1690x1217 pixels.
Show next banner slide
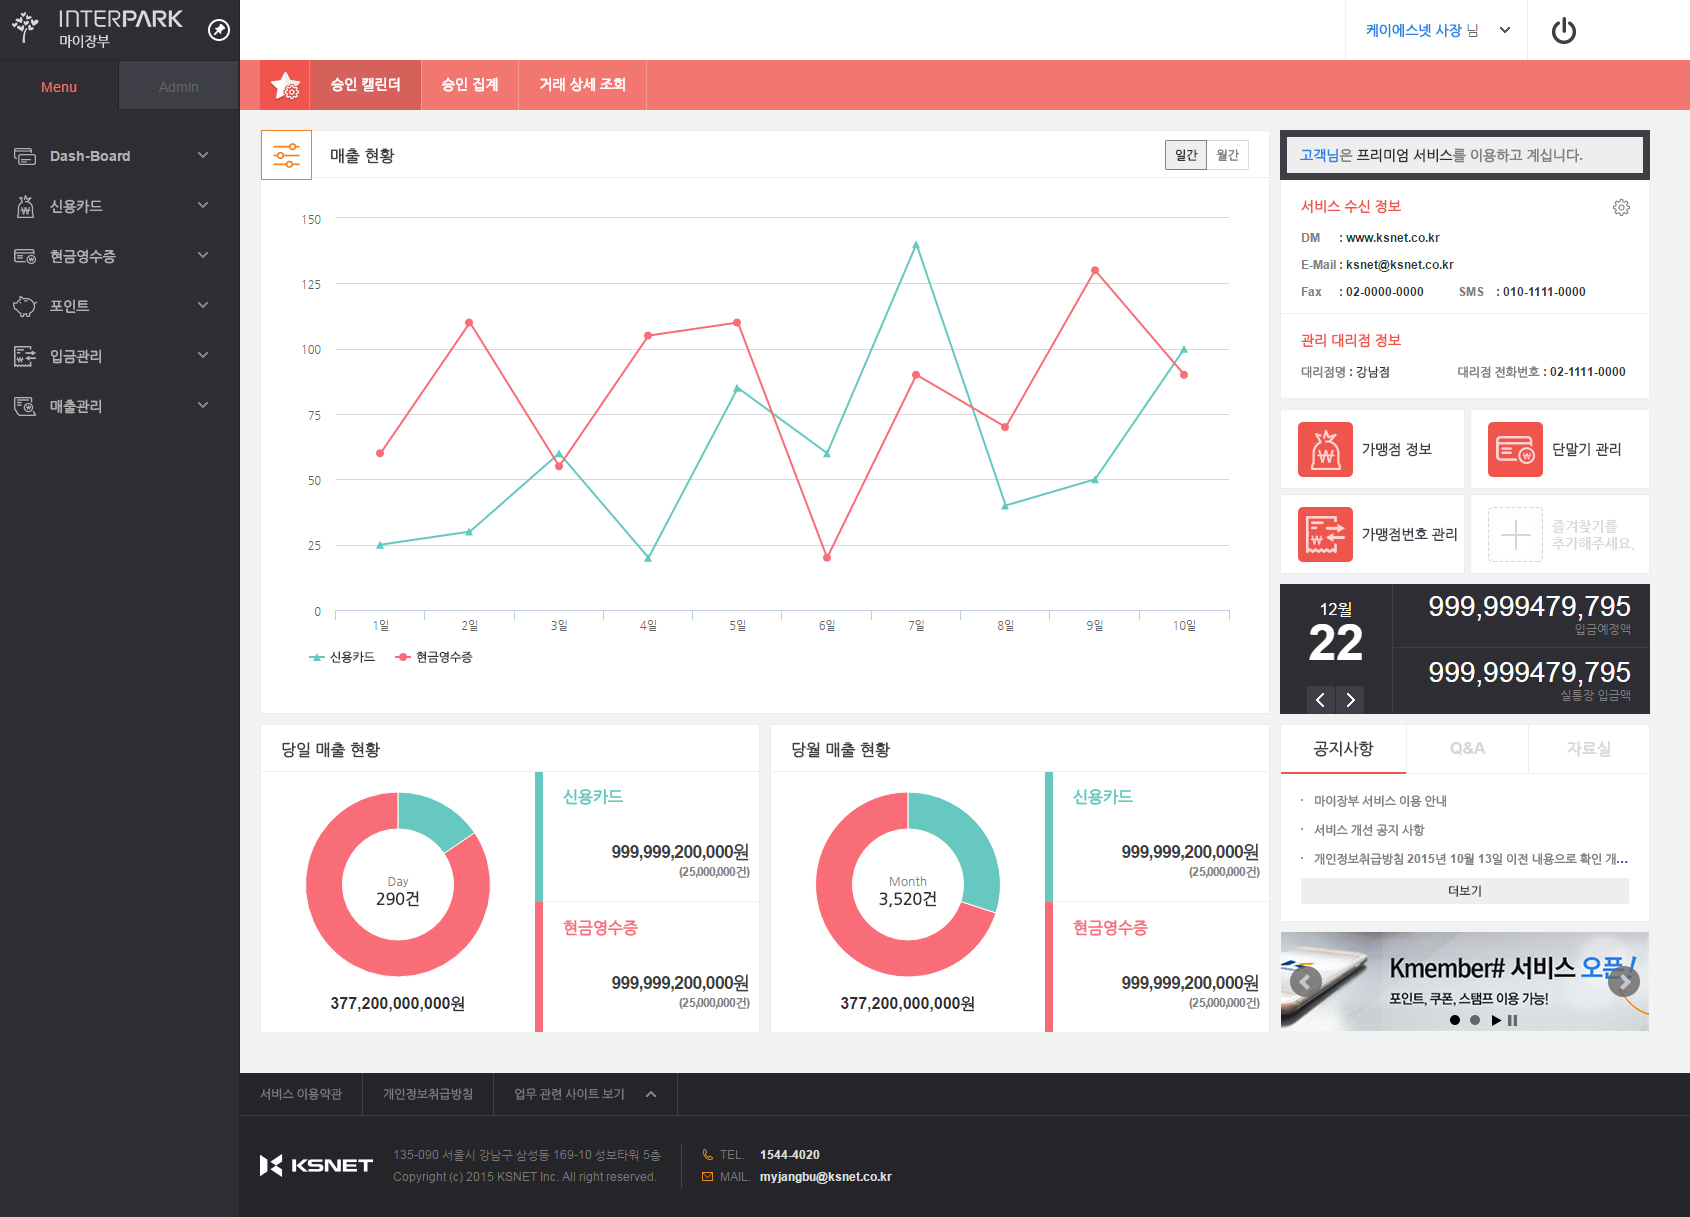[x=1624, y=981]
